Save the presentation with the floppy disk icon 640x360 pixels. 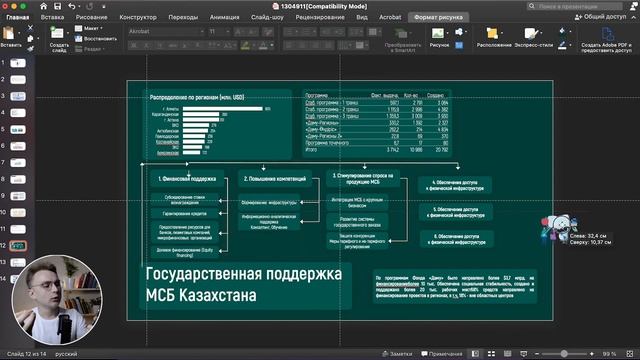pos(58,6)
